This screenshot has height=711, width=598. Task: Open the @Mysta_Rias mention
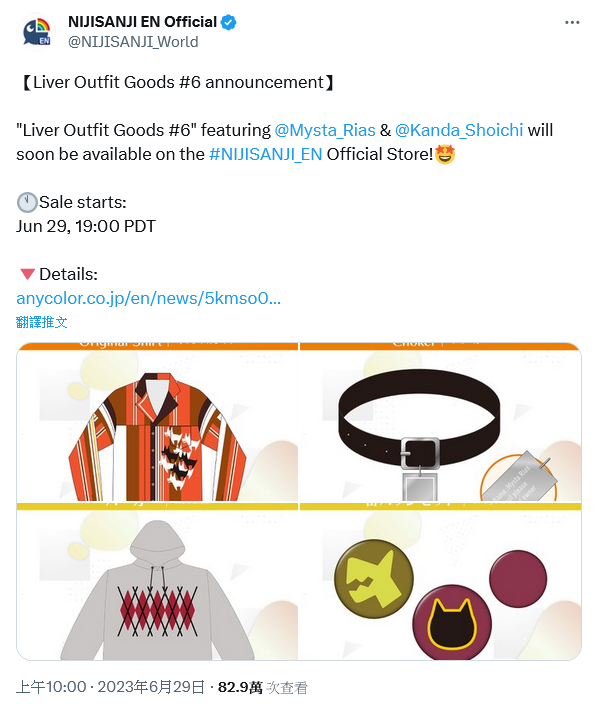(x=325, y=130)
